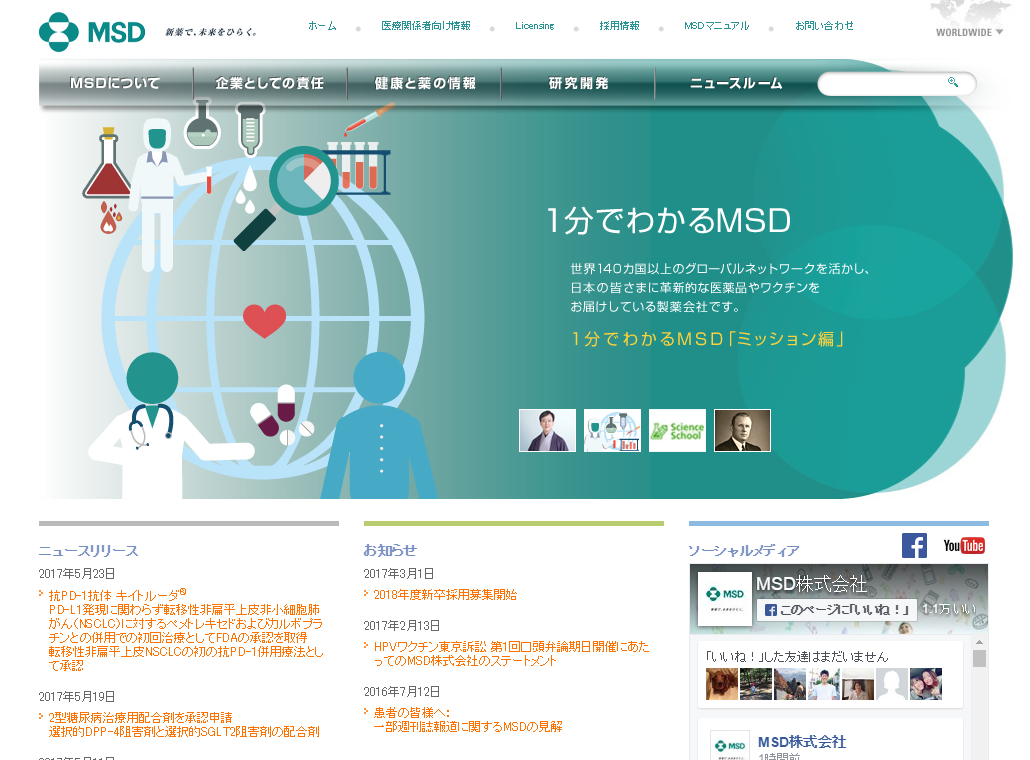Select the sepia portrait thumbnail

[x=742, y=430]
